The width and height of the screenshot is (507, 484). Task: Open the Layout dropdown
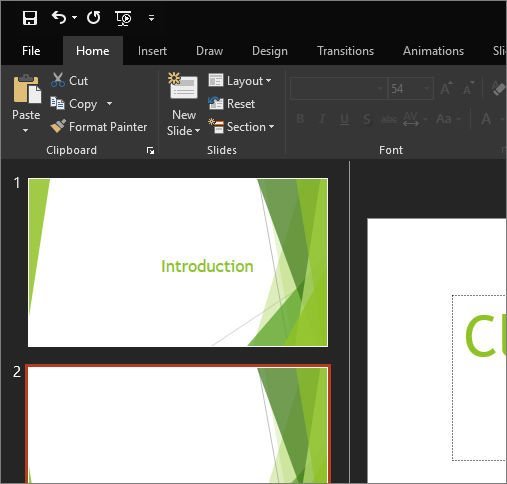tap(240, 81)
